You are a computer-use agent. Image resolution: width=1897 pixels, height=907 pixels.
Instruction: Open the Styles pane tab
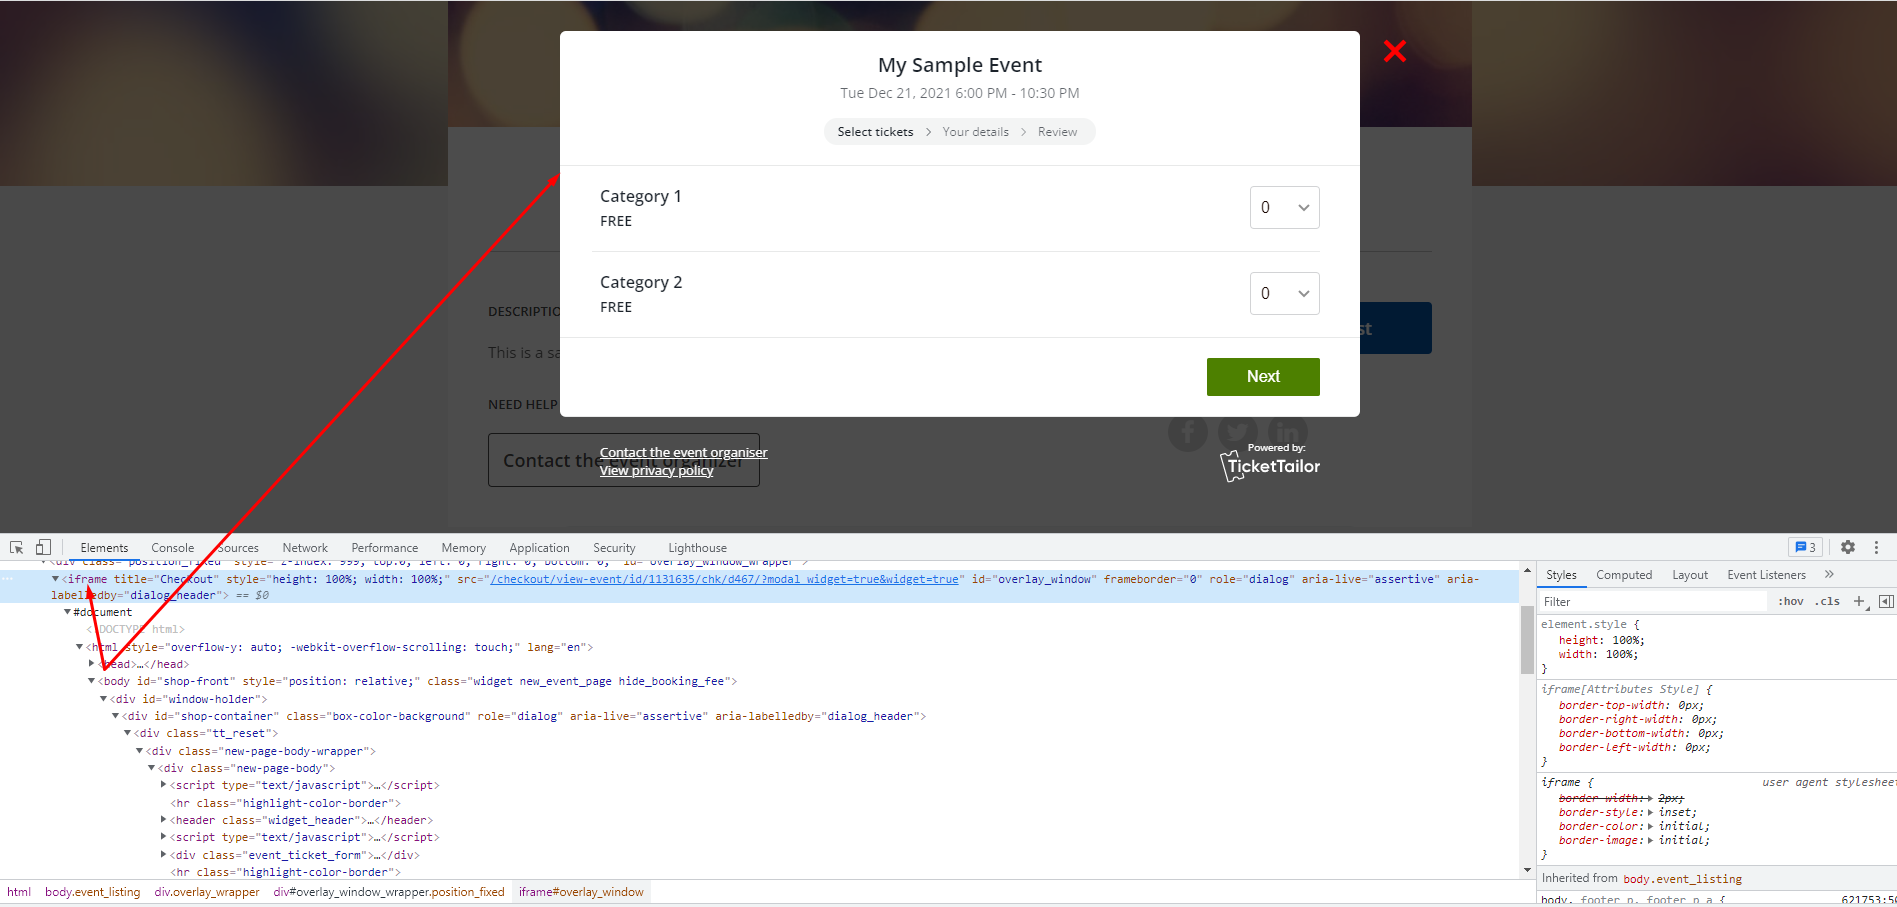click(1561, 575)
